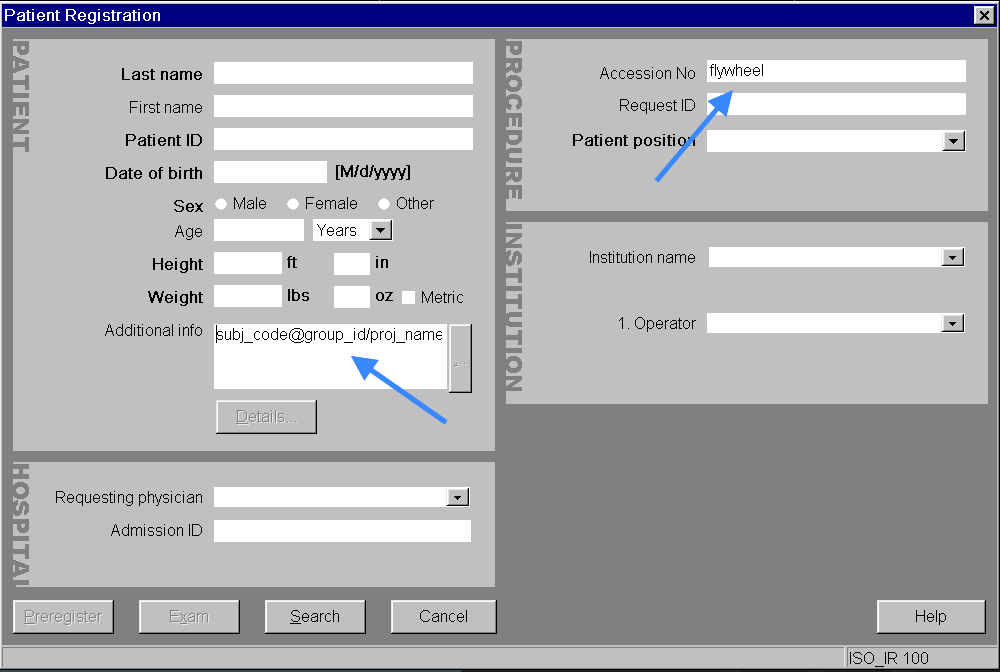Click the Preregister button

coord(62,616)
